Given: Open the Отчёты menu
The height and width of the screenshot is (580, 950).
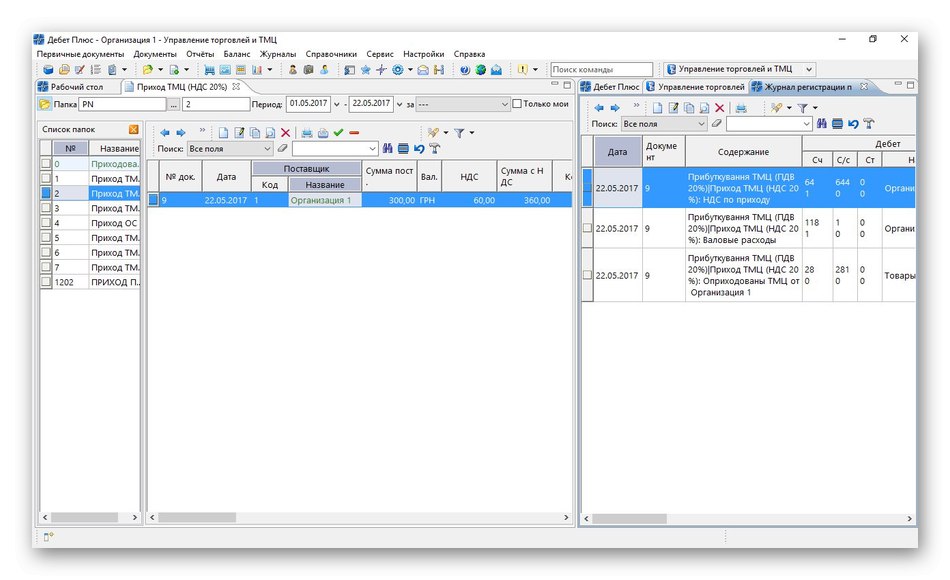Looking at the screenshot, I should (x=200, y=54).
